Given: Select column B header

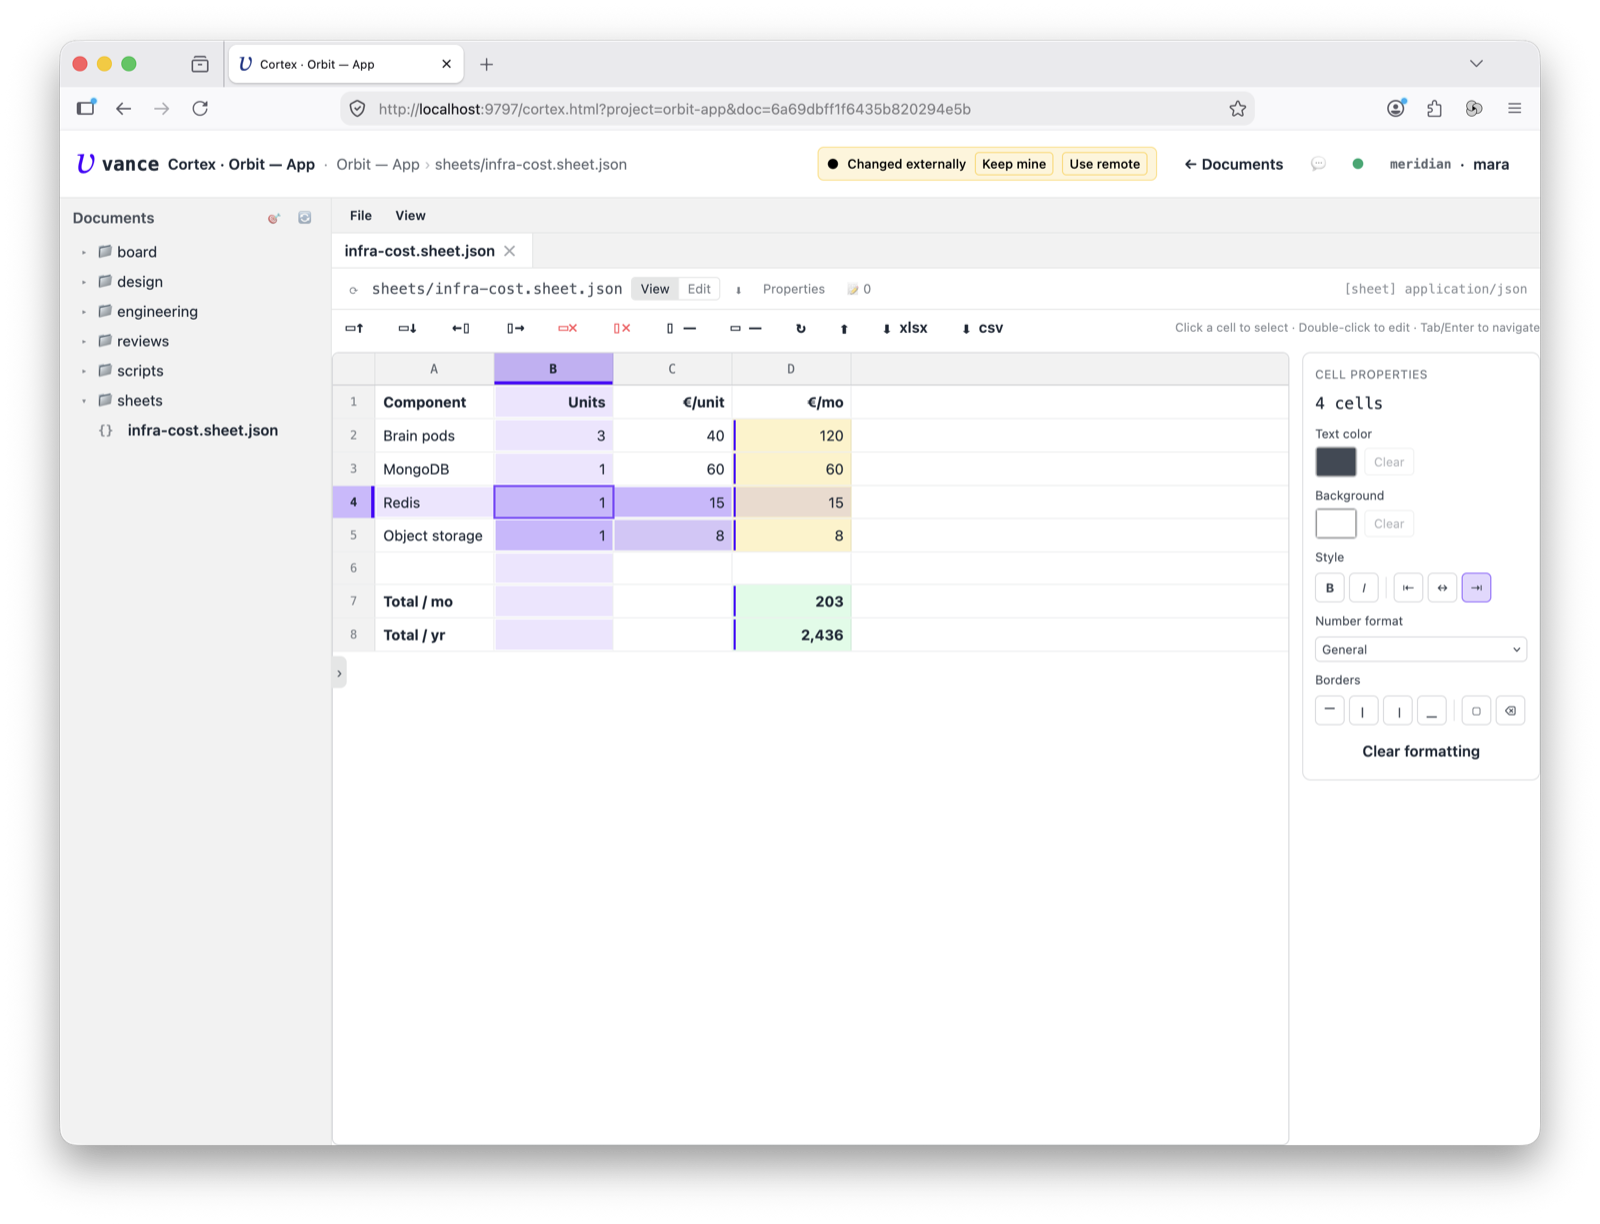Looking at the screenshot, I should tap(553, 369).
